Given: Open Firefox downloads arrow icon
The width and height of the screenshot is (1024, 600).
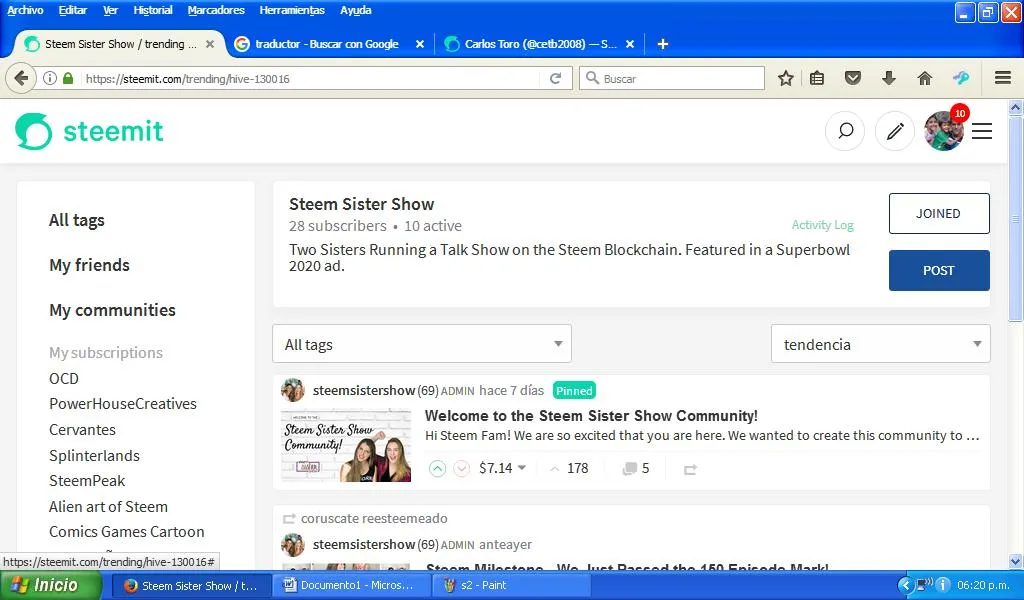Looking at the screenshot, I should [x=888, y=78].
